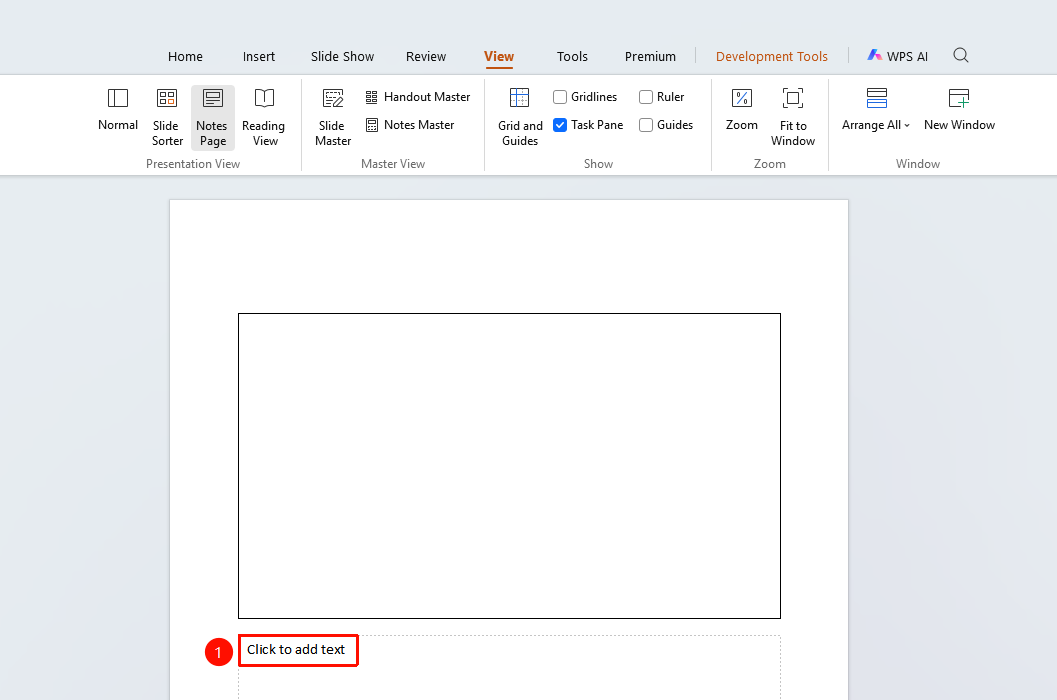
Task: Open the Home tab
Action: [185, 57]
